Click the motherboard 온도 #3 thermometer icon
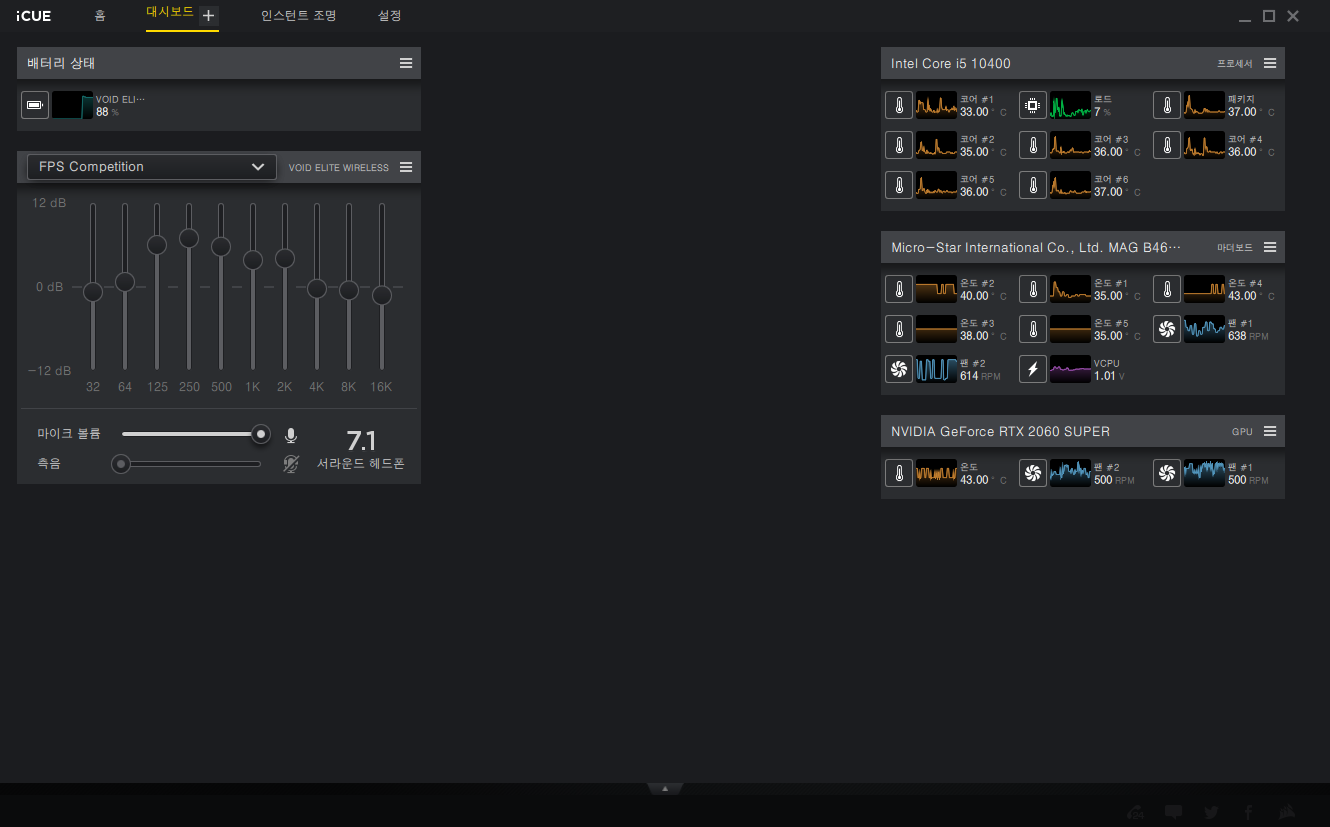Screen dimensions: 1330x827 pos(899,329)
